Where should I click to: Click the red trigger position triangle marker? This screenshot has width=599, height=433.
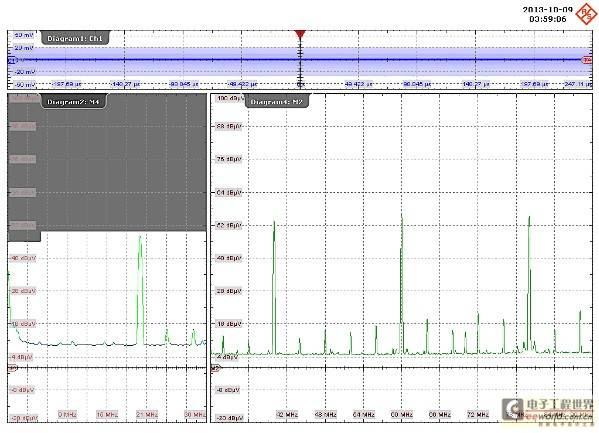[x=300, y=35]
